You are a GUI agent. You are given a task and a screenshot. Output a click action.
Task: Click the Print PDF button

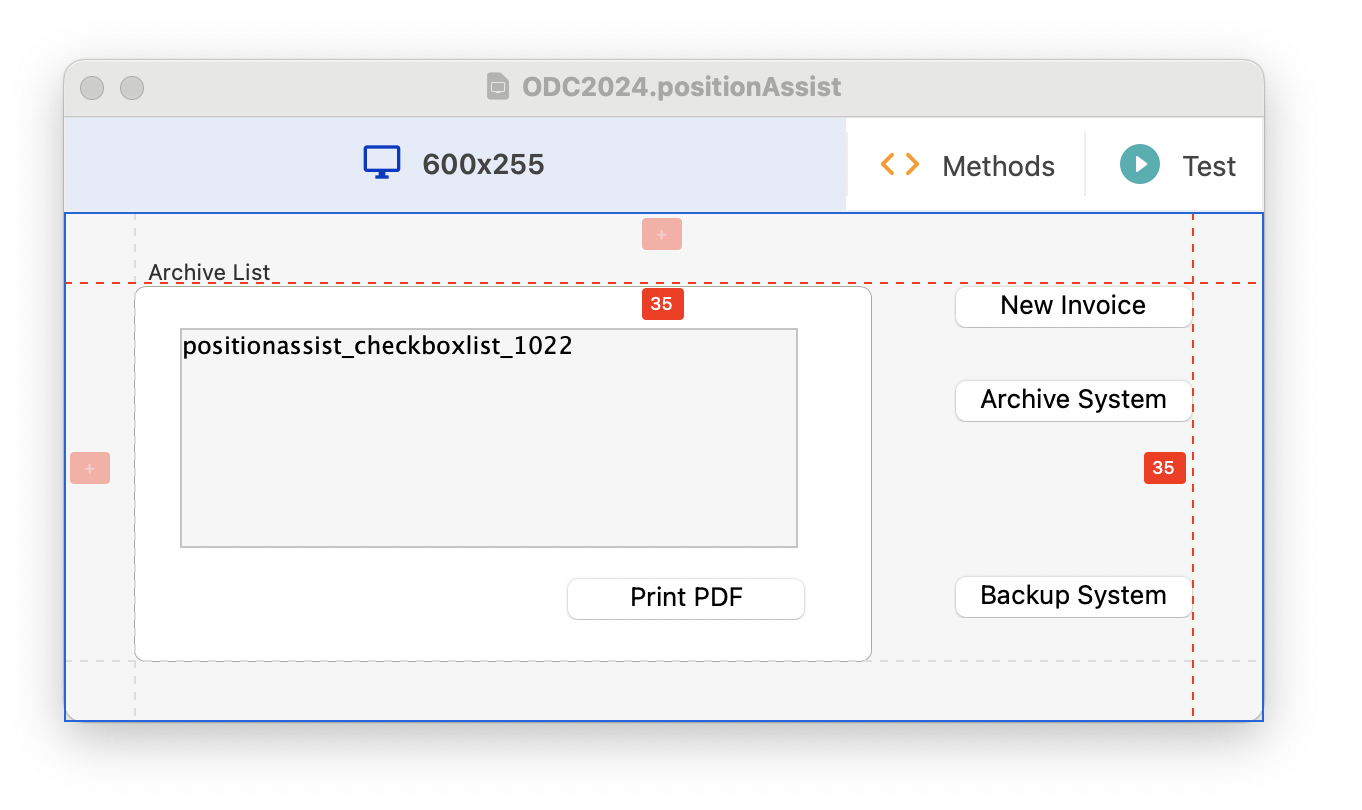tap(686, 598)
